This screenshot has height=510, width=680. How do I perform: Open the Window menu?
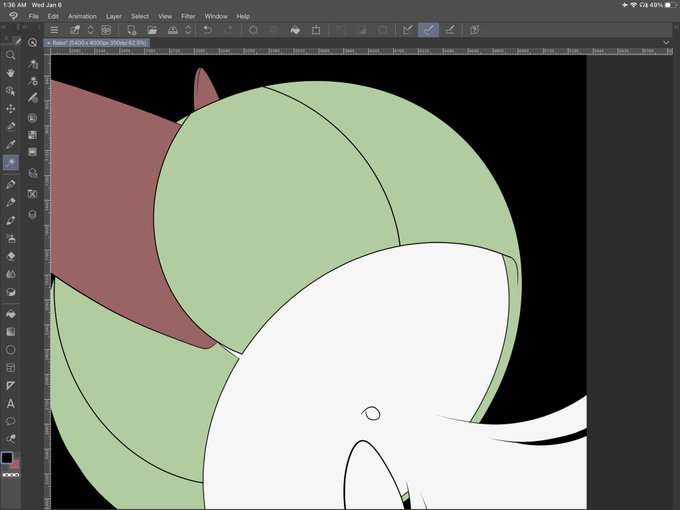click(216, 16)
